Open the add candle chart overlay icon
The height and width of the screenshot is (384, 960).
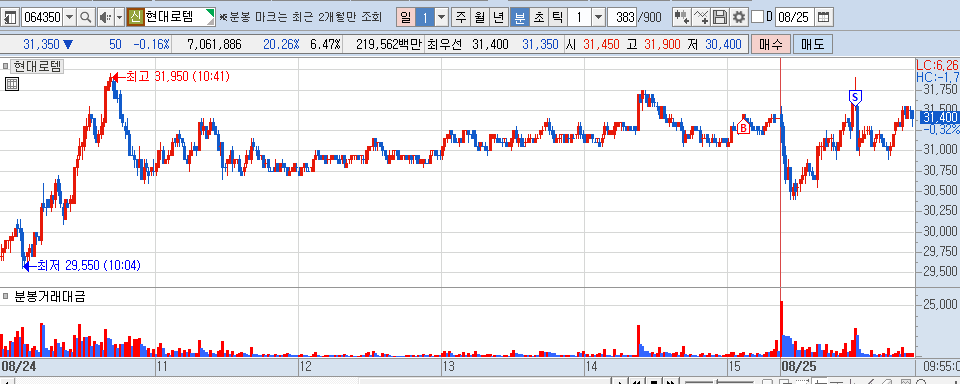pyautogui.click(x=681, y=17)
